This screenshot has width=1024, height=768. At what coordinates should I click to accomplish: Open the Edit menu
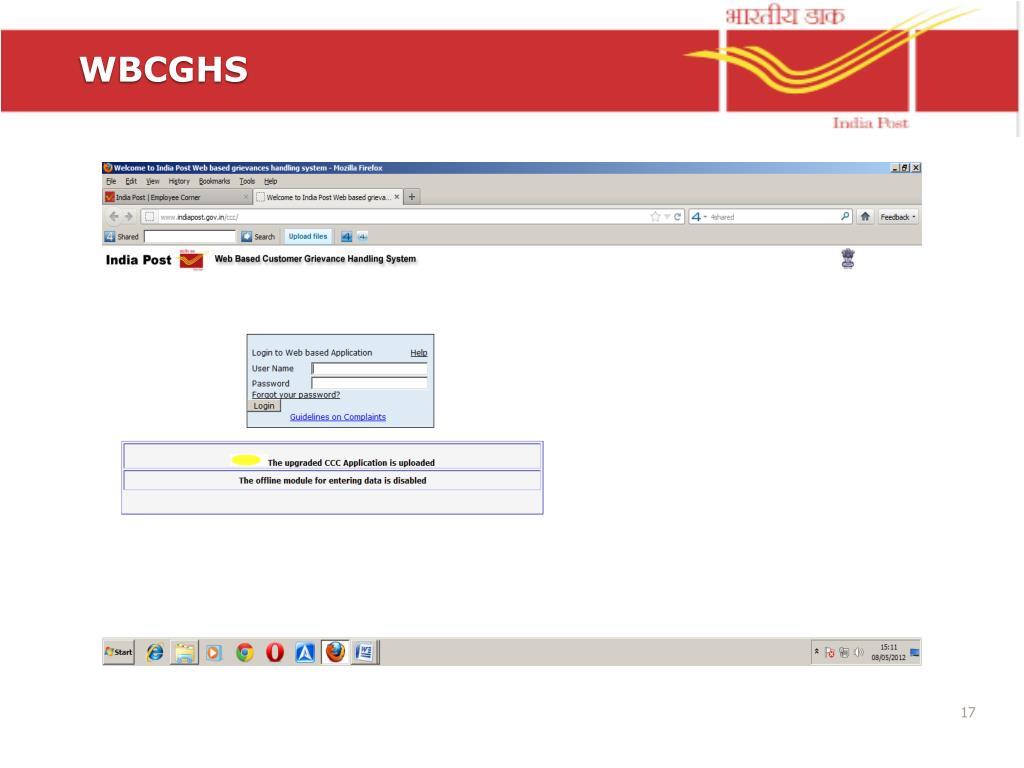(x=131, y=182)
